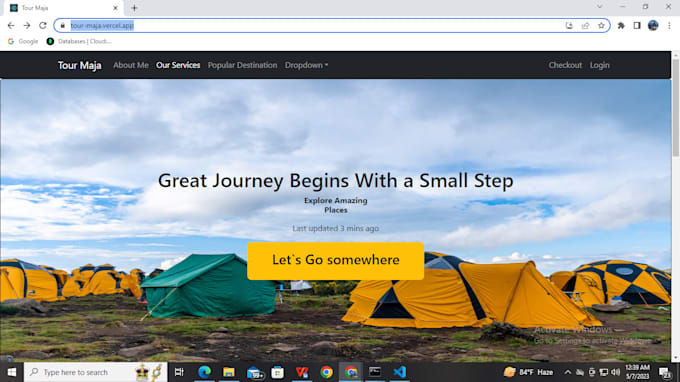Open the browser side panel icon

(637, 26)
